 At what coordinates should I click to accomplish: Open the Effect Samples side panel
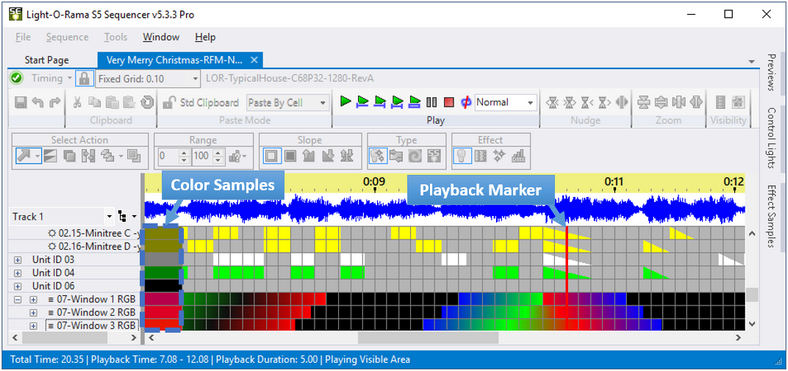point(771,216)
